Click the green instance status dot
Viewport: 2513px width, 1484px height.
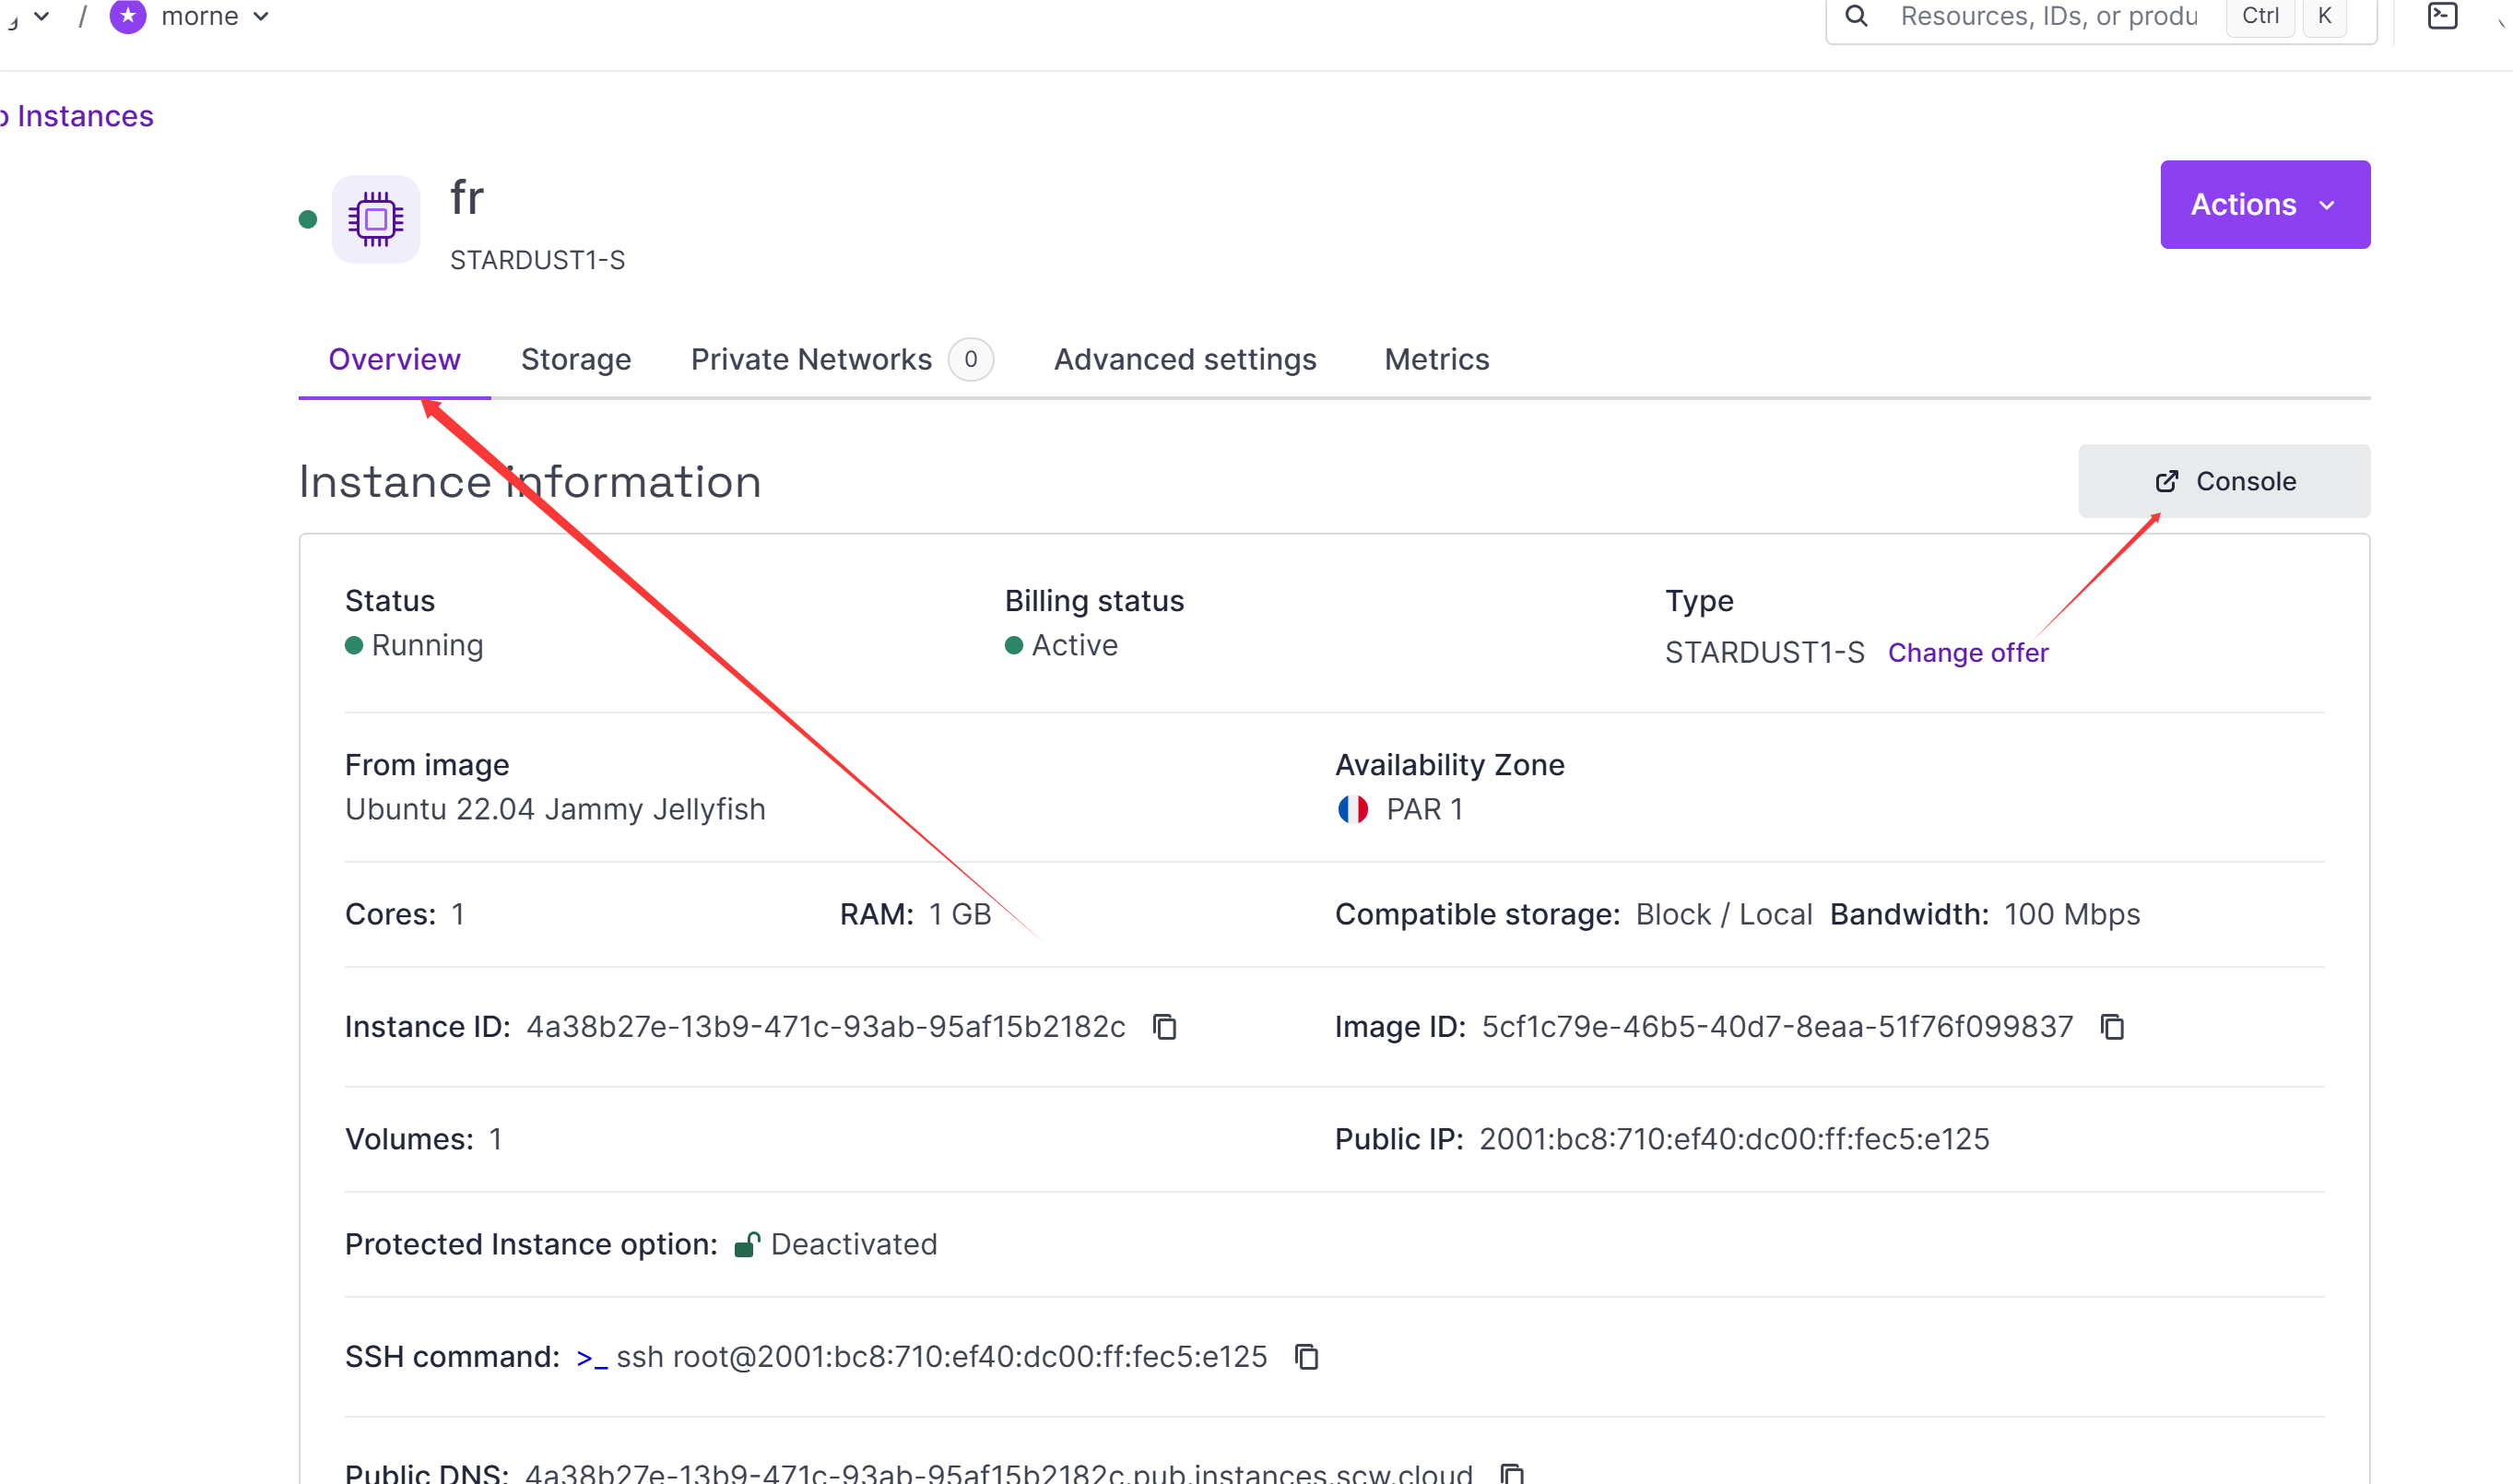click(308, 219)
